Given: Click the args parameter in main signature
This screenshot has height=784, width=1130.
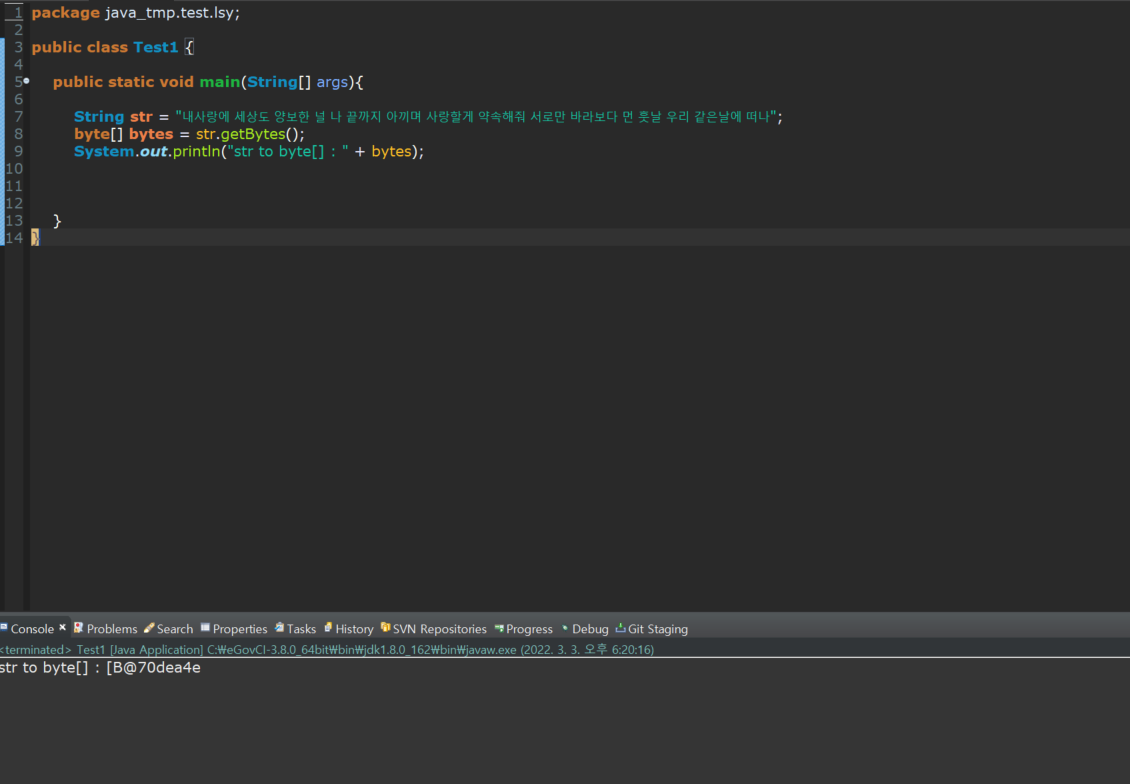Looking at the screenshot, I should 332,82.
